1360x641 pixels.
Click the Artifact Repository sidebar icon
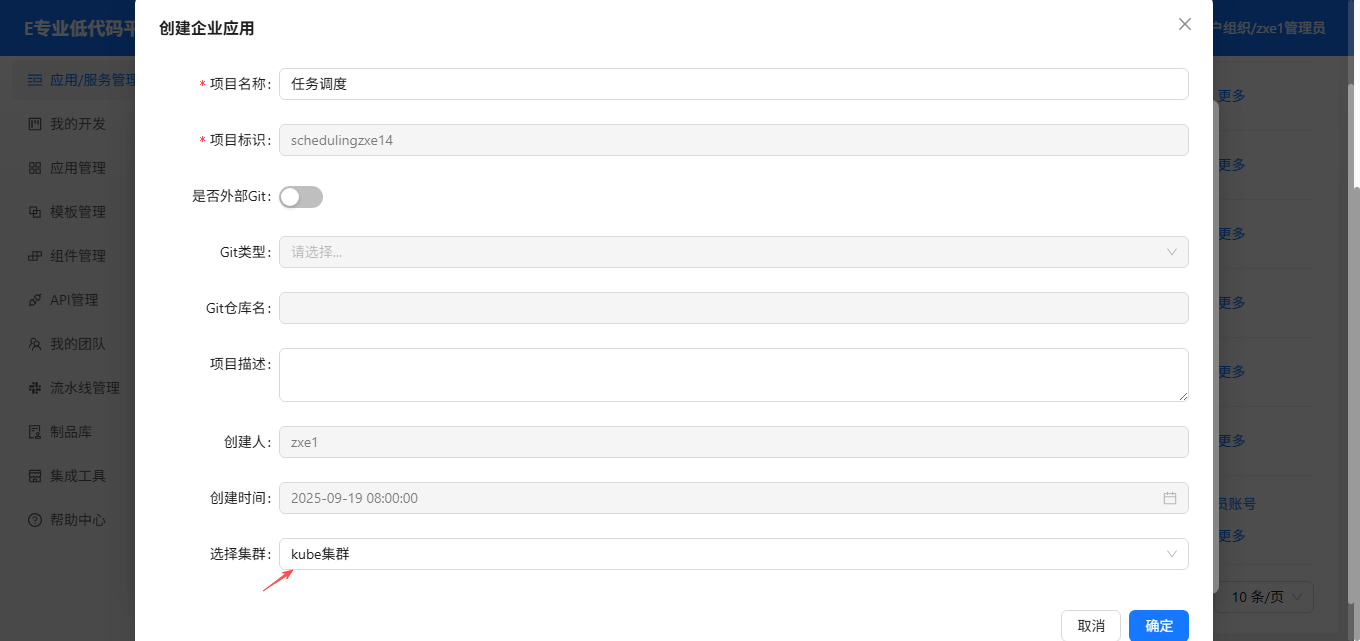pyautogui.click(x=35, y=432)
